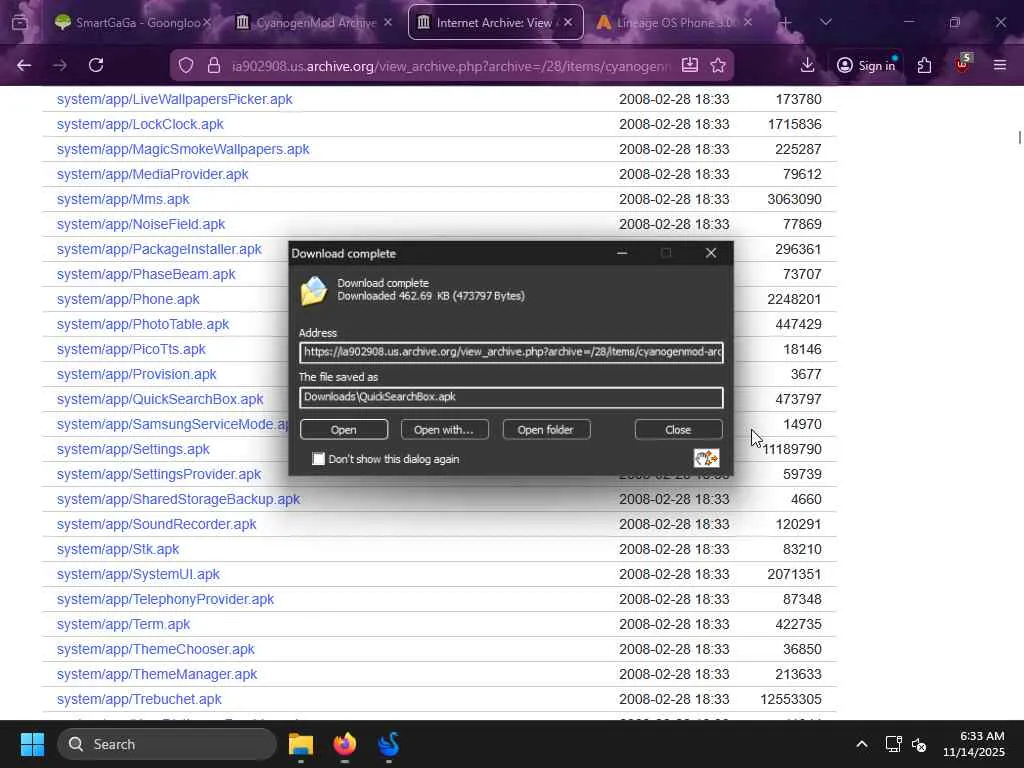The width and height of the screenshot is (1024, 768).
Task: Open system/app/LockClock.apk link
Action: [140, 124]
